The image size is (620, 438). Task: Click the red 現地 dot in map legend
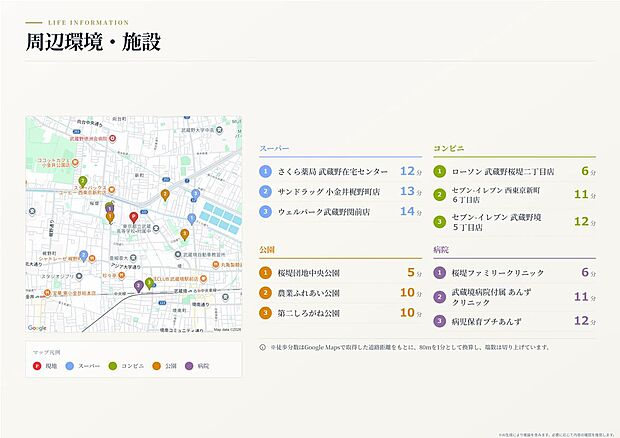(37, 366)
